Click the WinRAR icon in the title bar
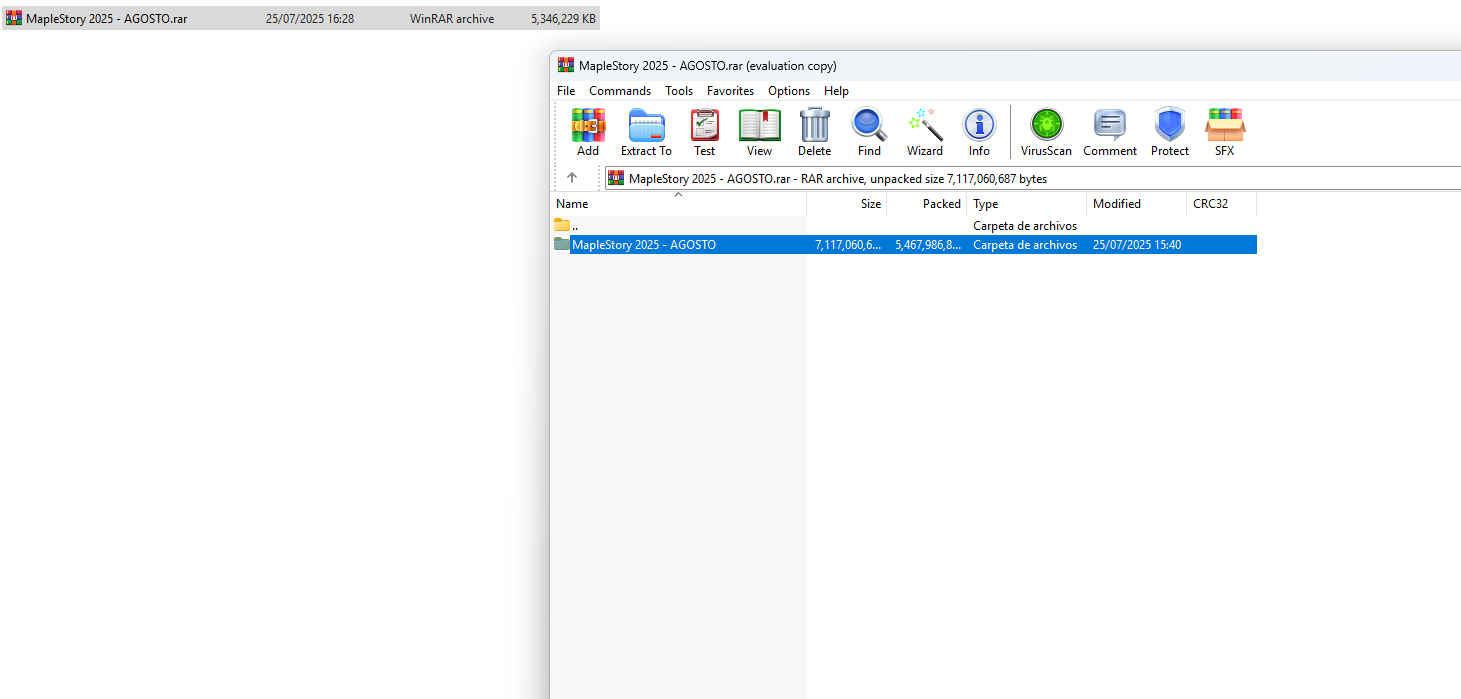The image size is (1461, 699). click(566, 66)
